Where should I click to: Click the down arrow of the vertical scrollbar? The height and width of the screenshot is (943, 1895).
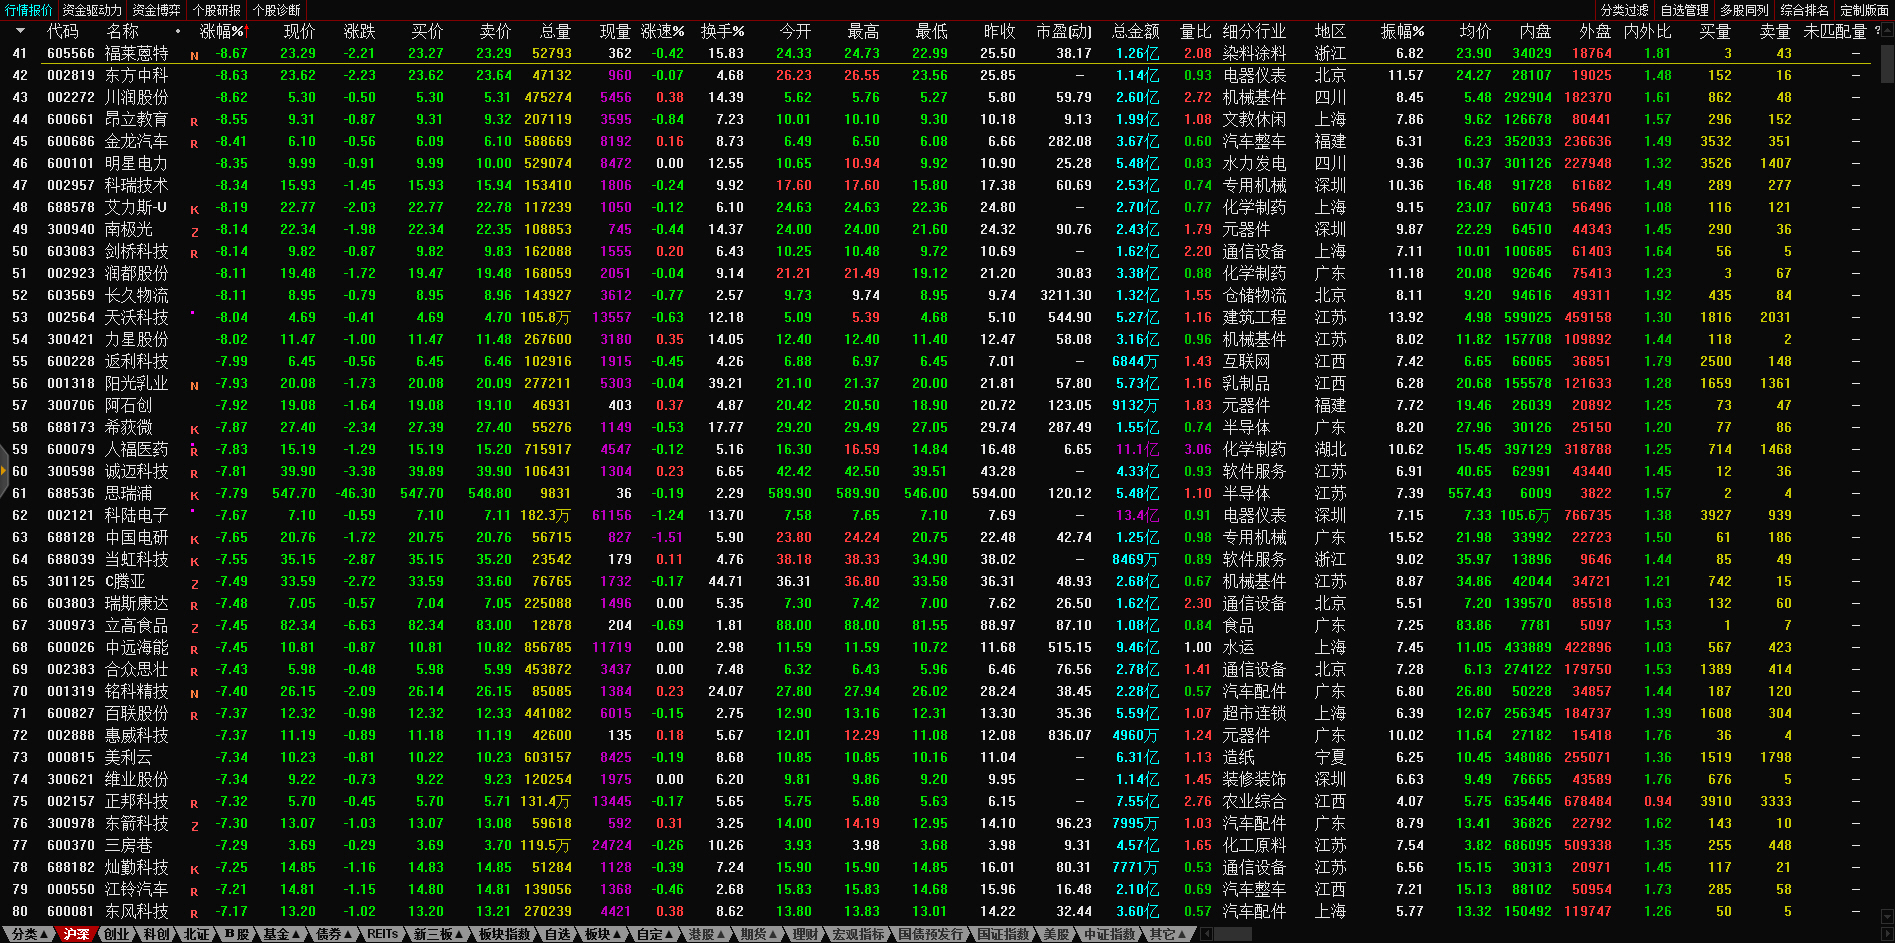(1887, 916)
